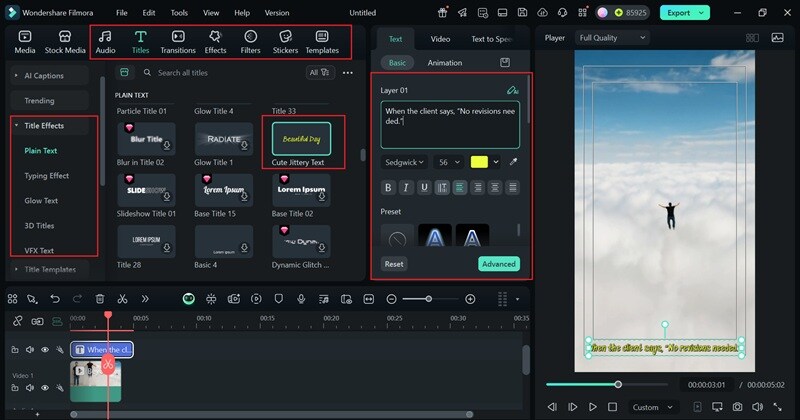This screenshot has width=800, height=420.
Task: Open the Templates library tab
Action: [322, 42]
